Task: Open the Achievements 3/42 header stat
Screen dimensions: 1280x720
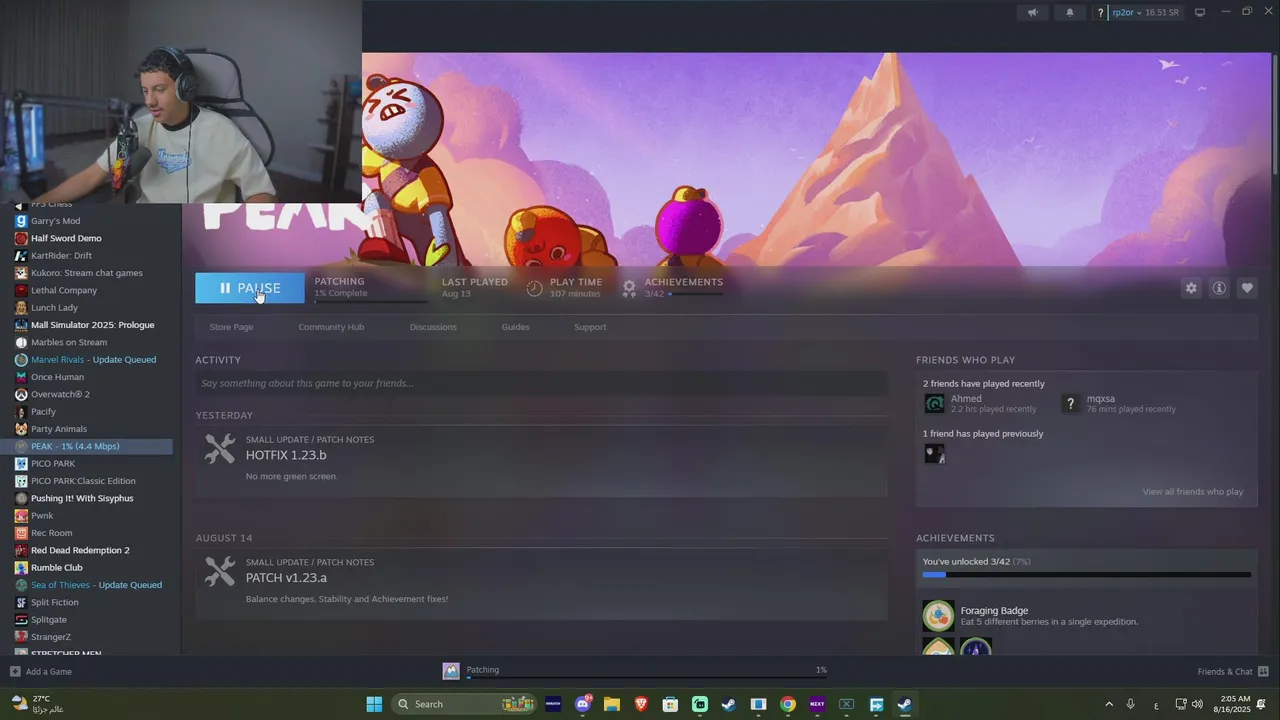Action: (x=672, y=287)
